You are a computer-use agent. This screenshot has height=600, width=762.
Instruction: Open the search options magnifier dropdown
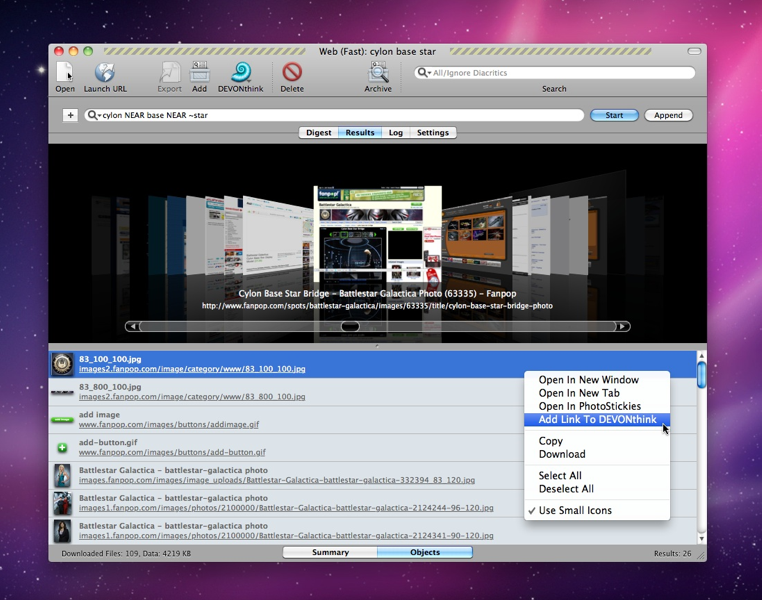424,73
